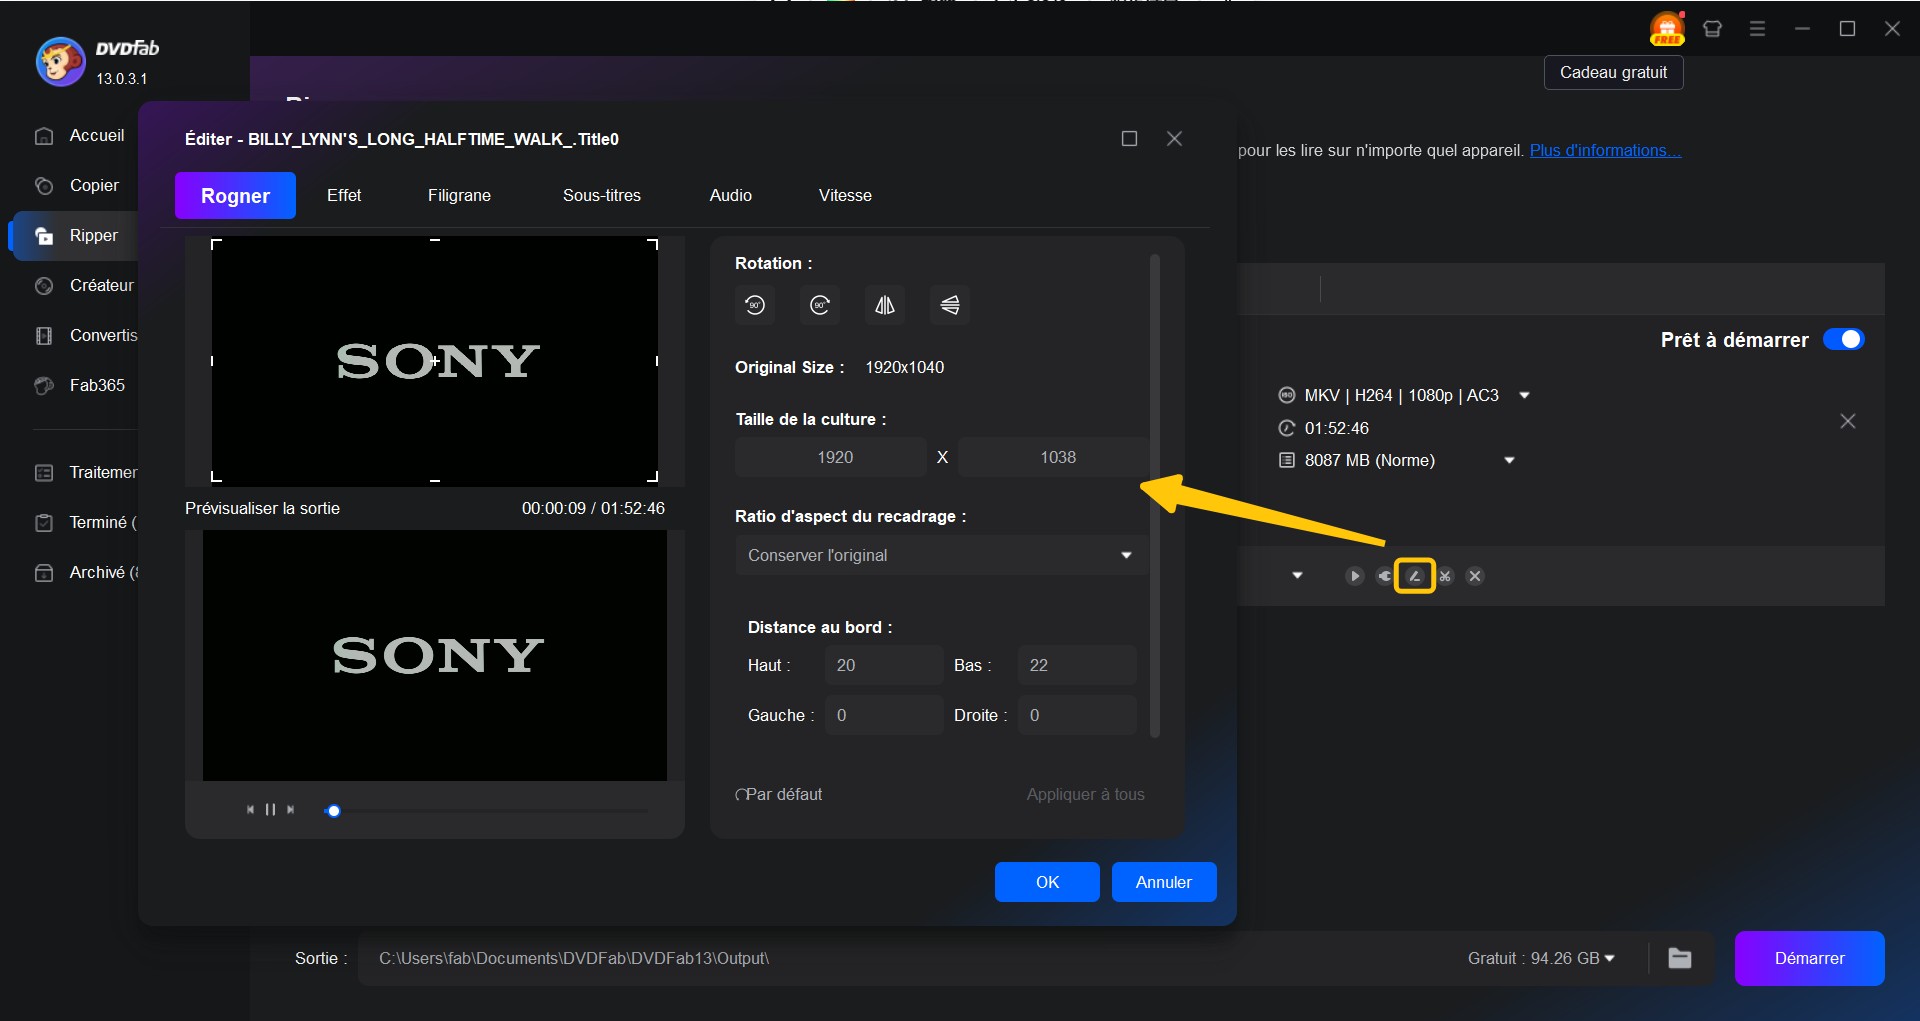Screen dimensions: 1920x1021
Task: Open the Créateur module icon
Action: pos(44,286)
